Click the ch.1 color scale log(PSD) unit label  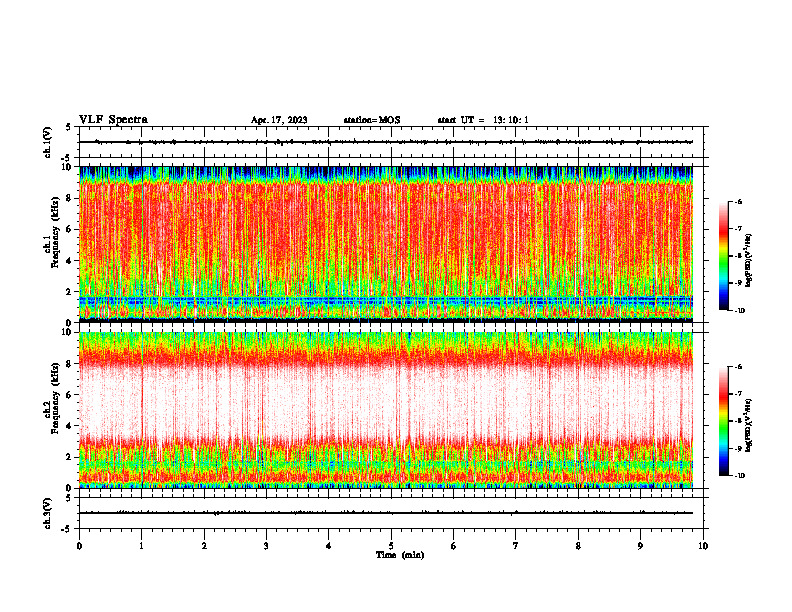749,260
